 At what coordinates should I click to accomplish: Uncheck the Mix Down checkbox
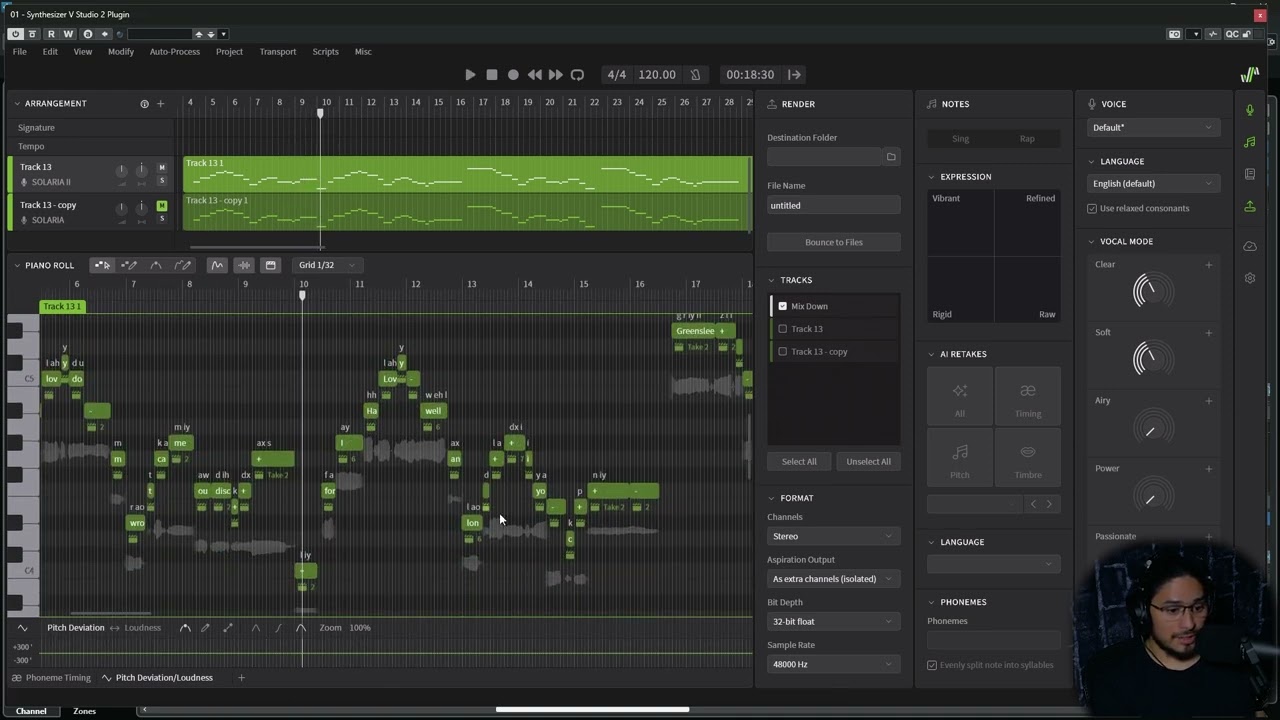[783, 306]
